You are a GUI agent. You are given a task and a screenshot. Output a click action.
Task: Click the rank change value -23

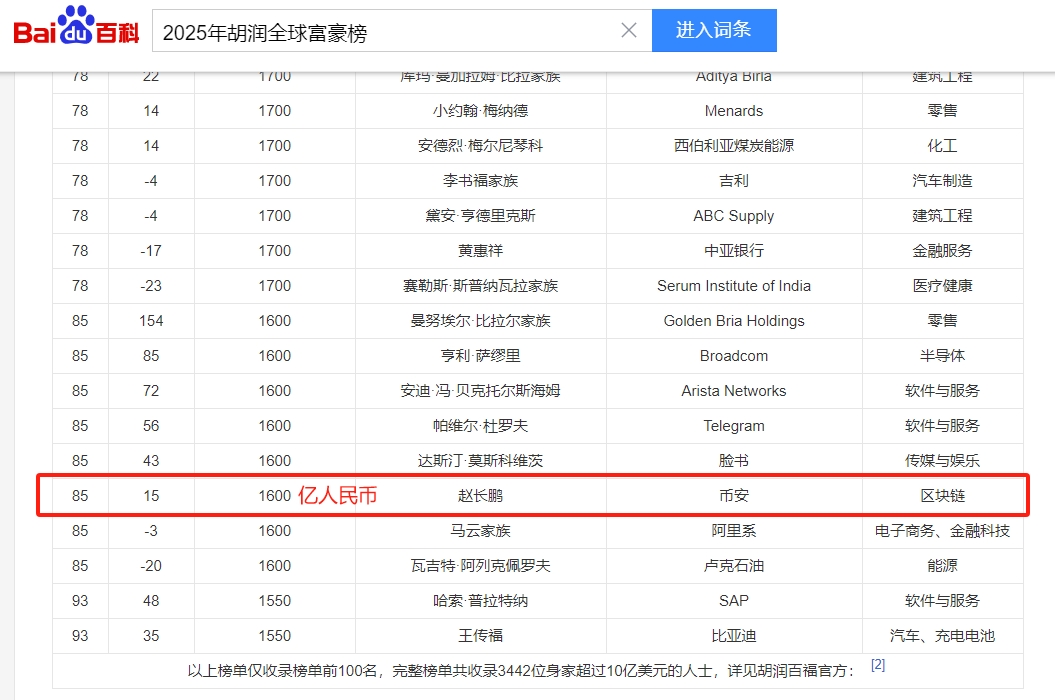click(151, 286)
